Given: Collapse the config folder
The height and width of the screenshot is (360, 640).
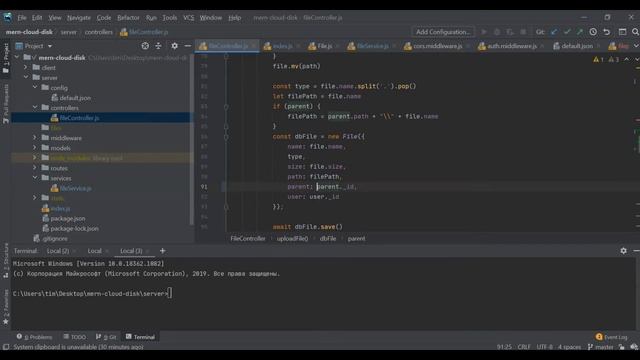Looking at the screenshot, I should 35,87.
